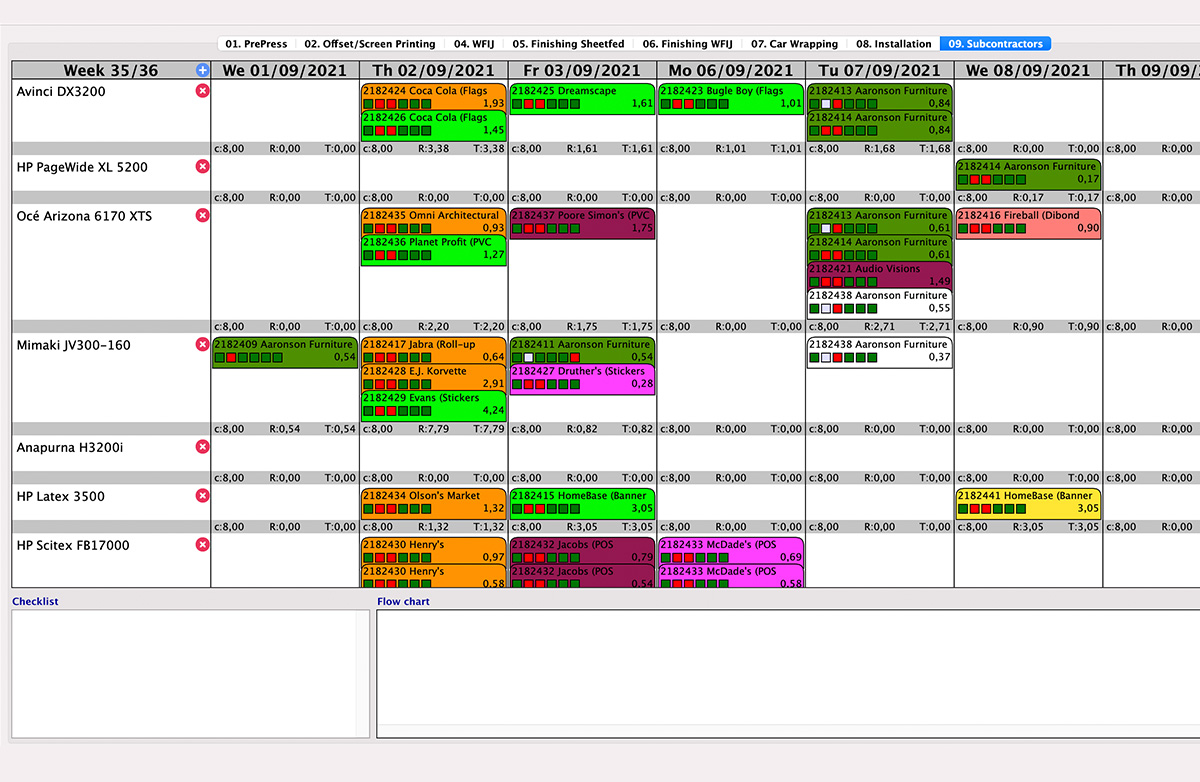Click the HP PageWide XL 5200 machine name

(82, 167)
